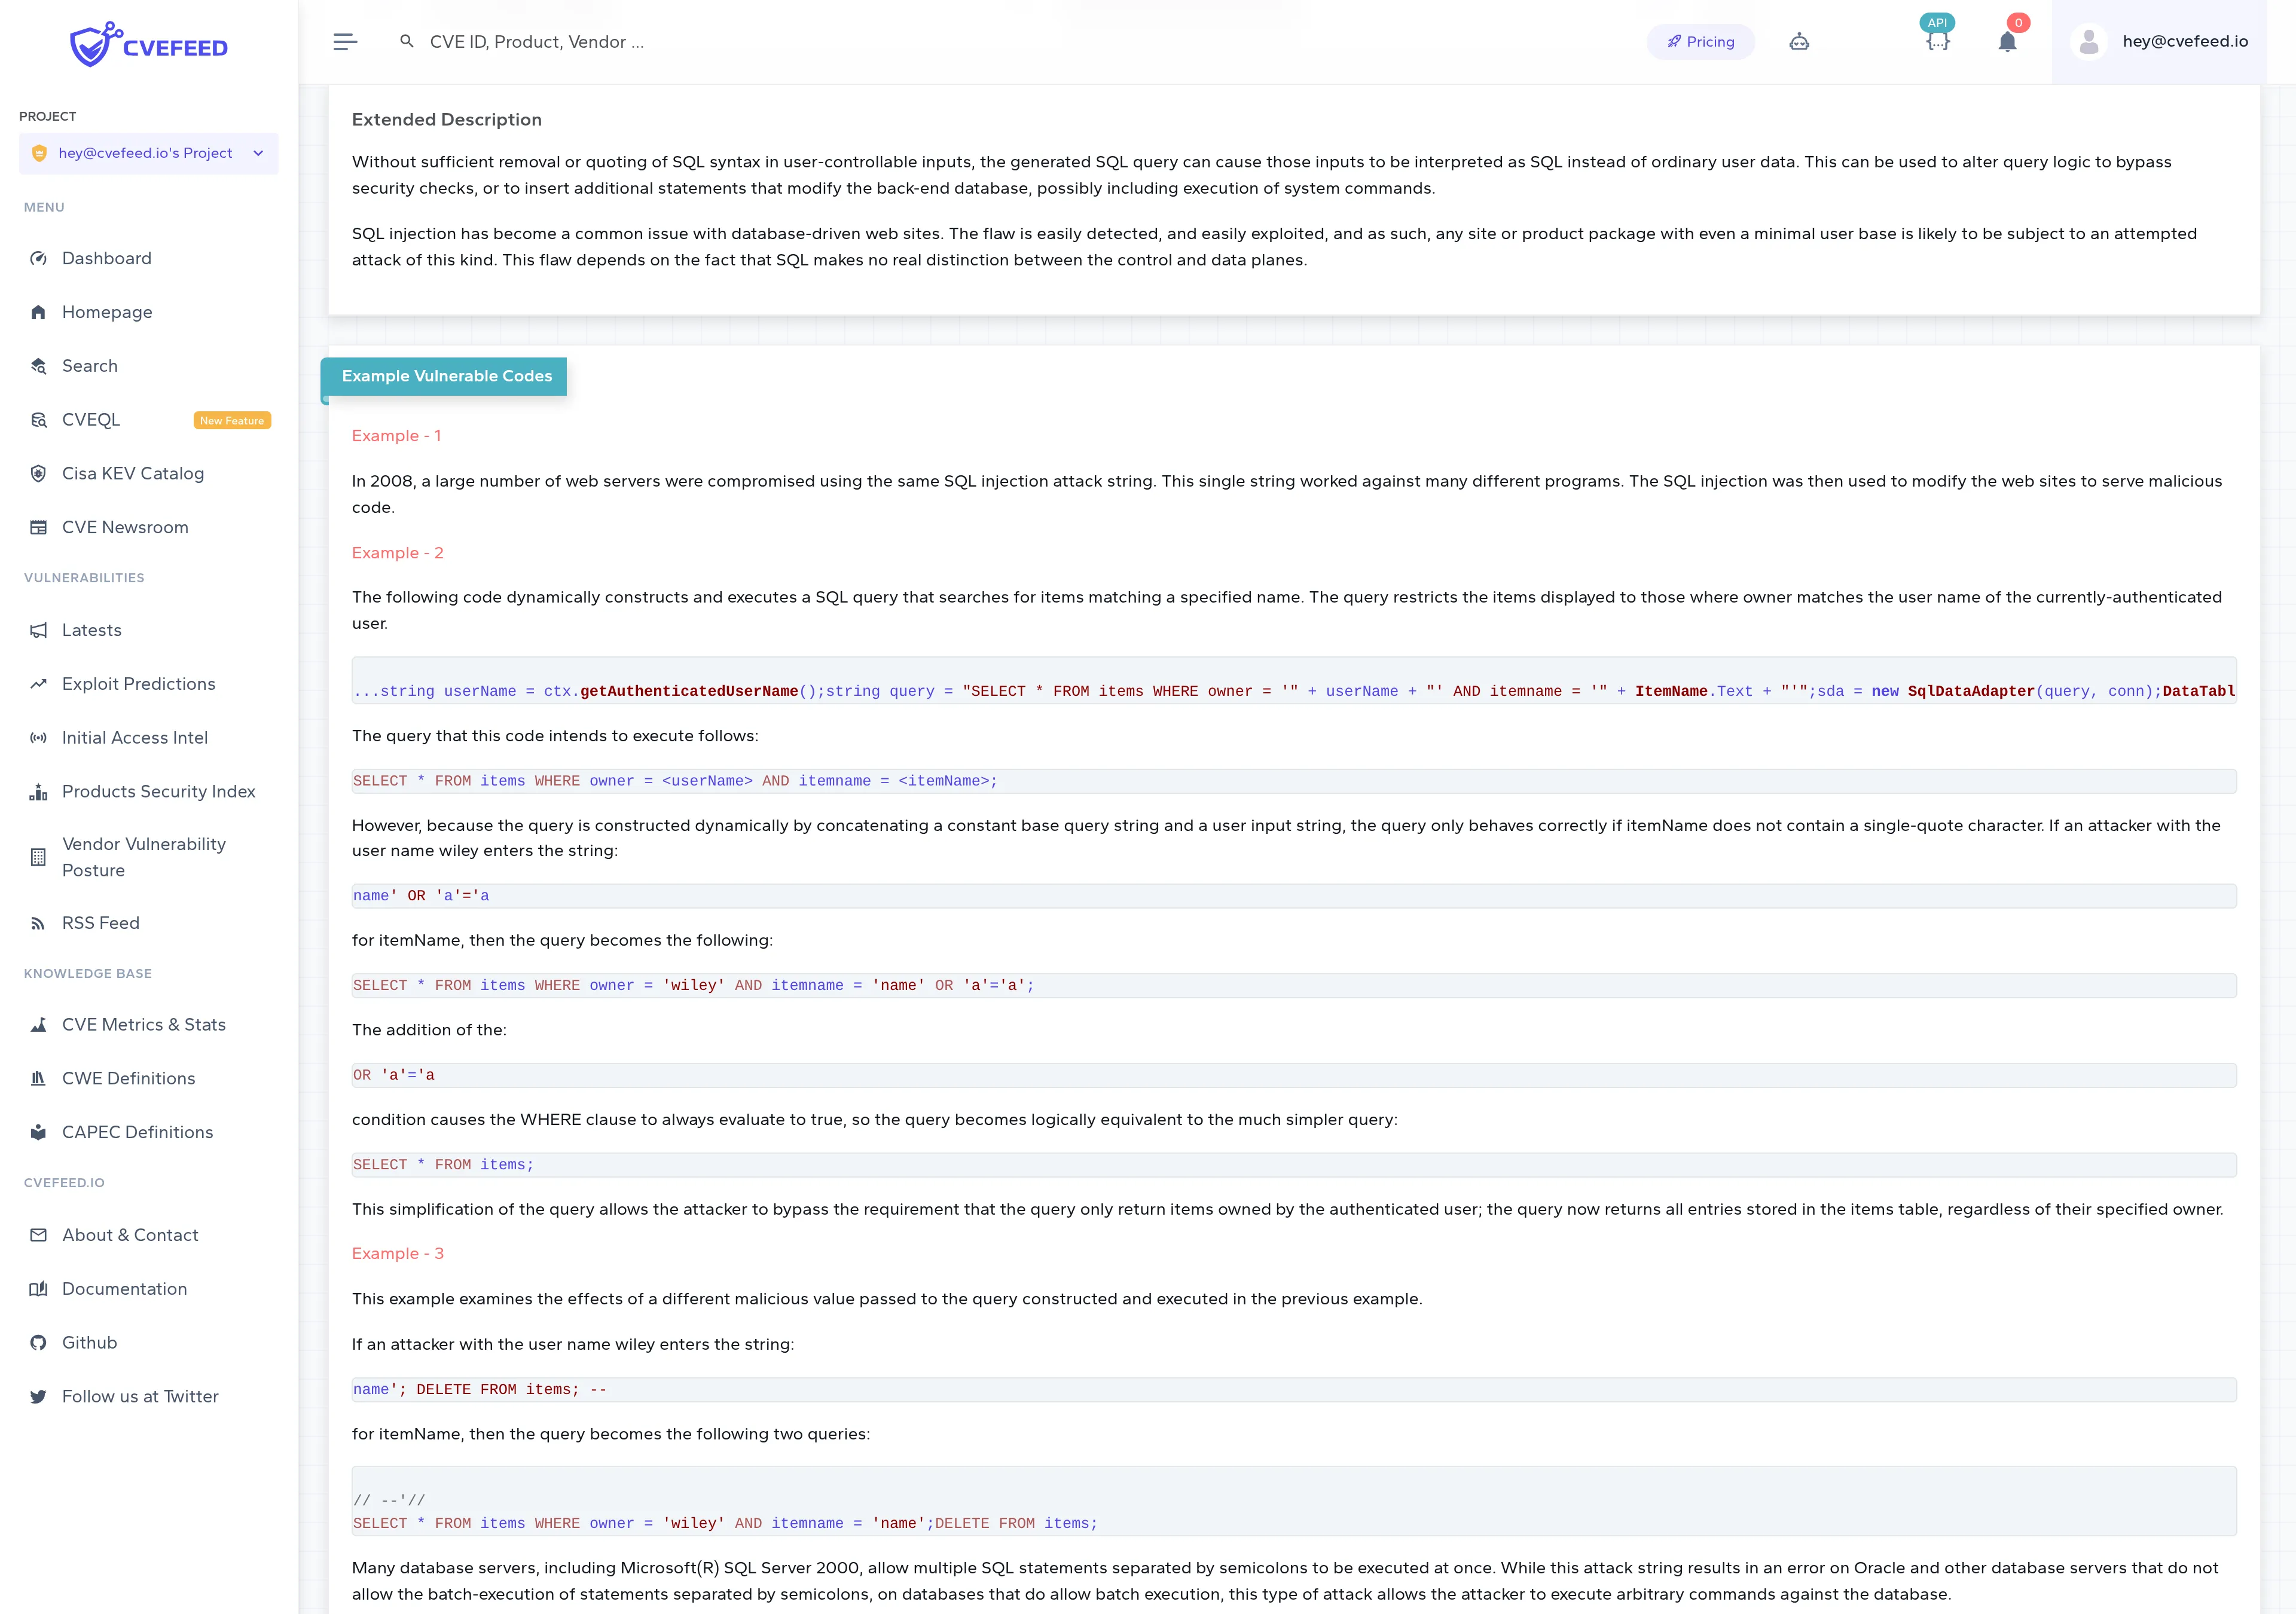Click the Homepage house icon
This screenshot has height=1614, width=2296.
coord(38,312)
